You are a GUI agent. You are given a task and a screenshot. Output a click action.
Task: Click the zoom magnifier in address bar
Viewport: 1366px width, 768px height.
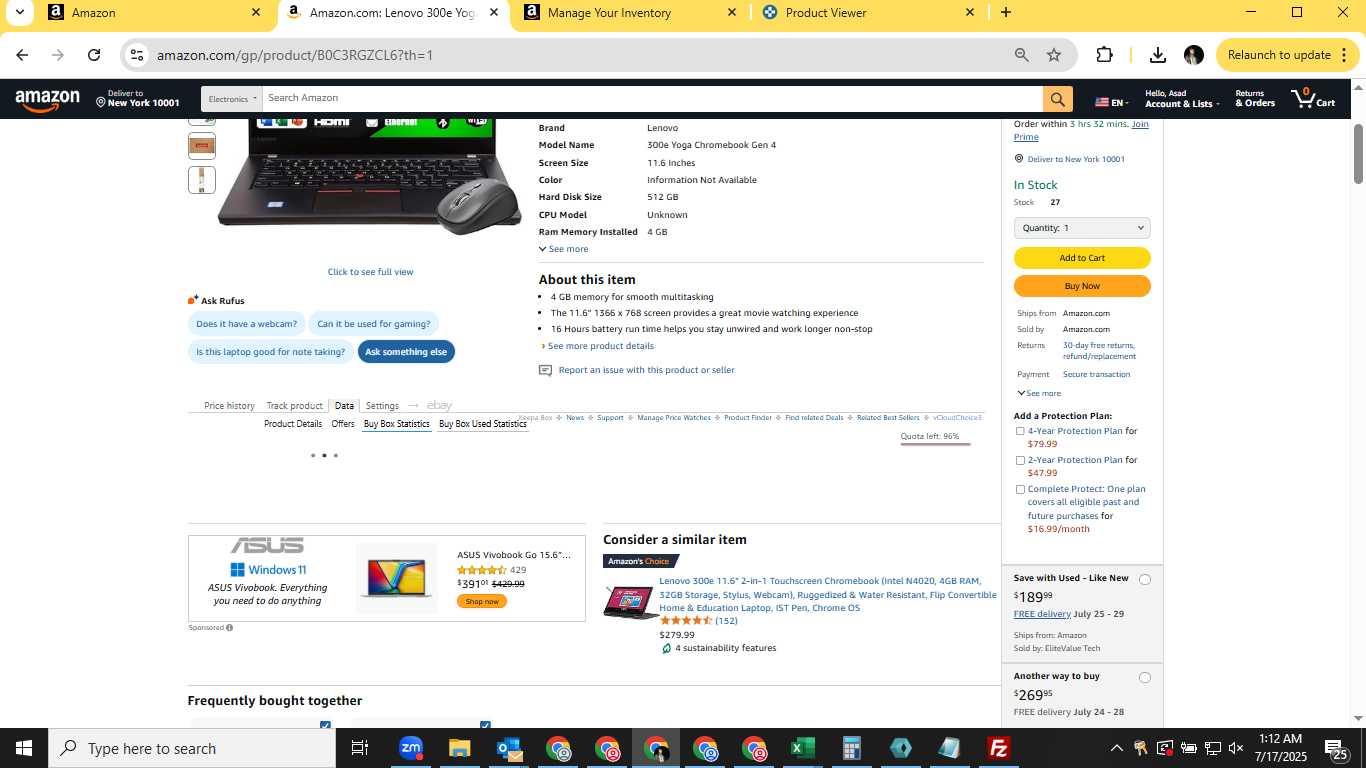tap(1021, 55)
